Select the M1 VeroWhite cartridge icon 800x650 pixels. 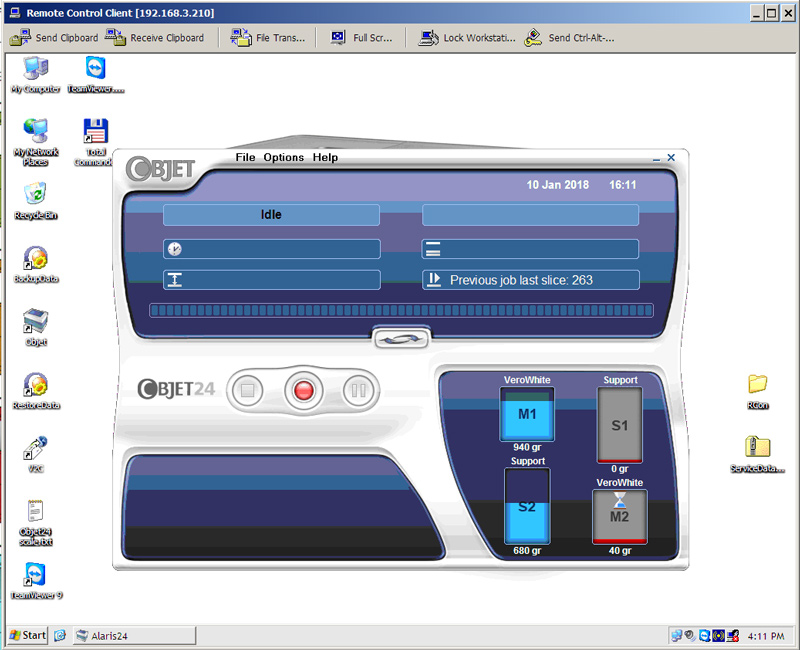coord(527,414)
